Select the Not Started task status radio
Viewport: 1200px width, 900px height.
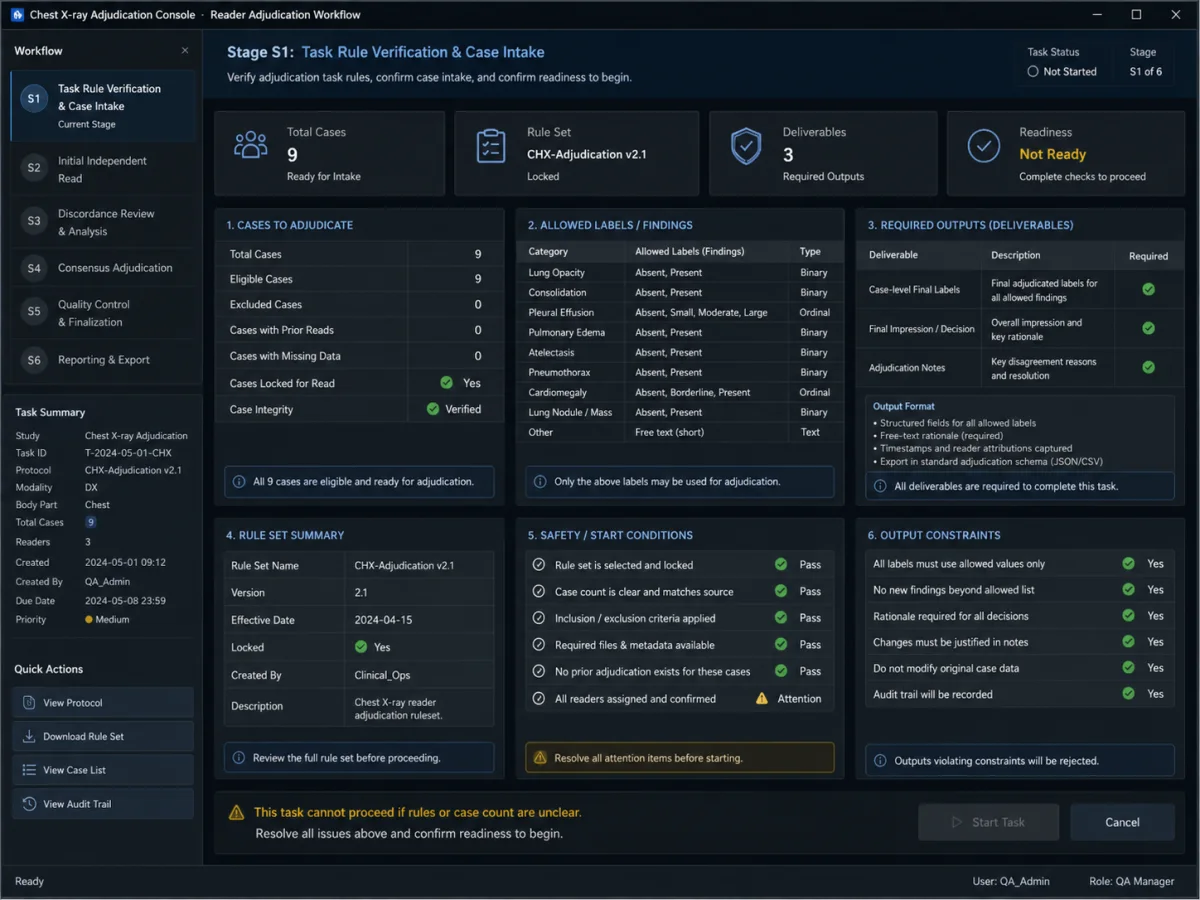click(1033, 72)
